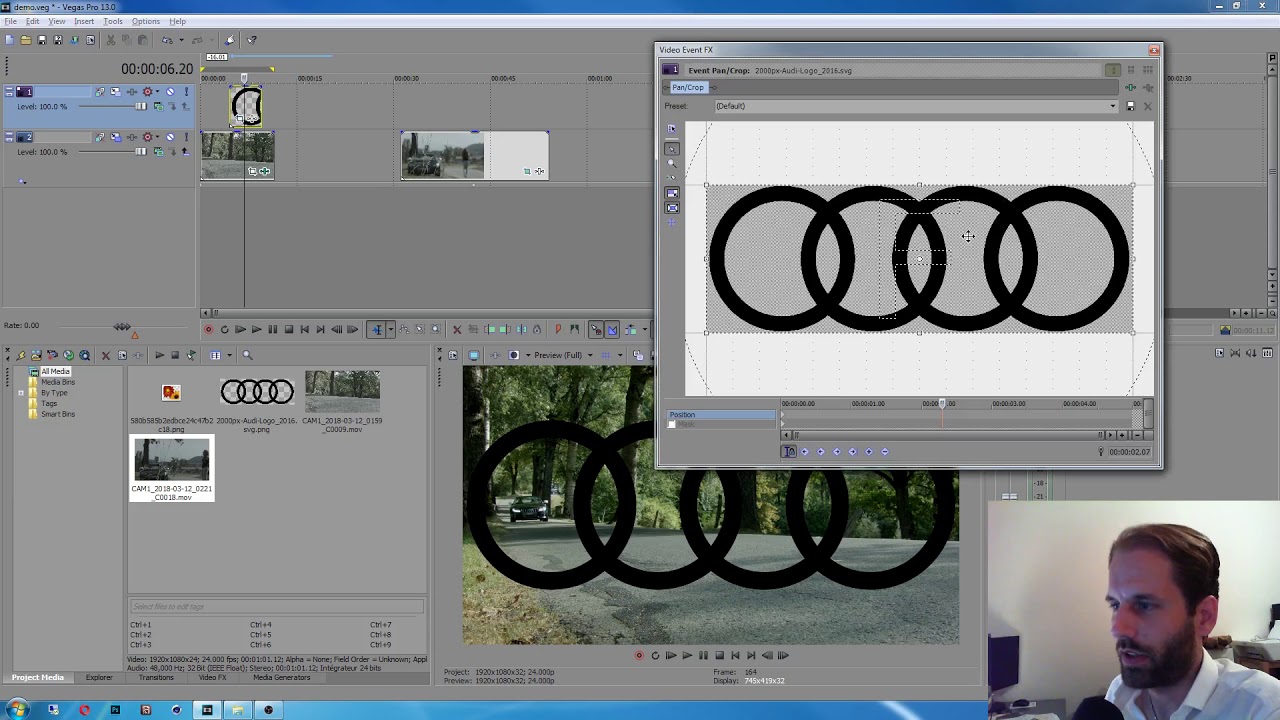Open the Insert menu
1280x720 pixels.
pos(84,21)
